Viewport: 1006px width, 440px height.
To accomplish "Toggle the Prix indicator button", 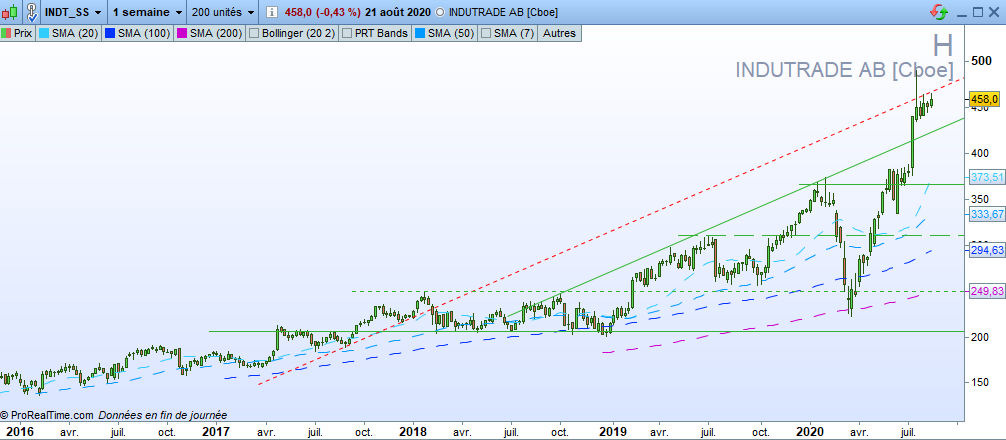I will point(18,33).
